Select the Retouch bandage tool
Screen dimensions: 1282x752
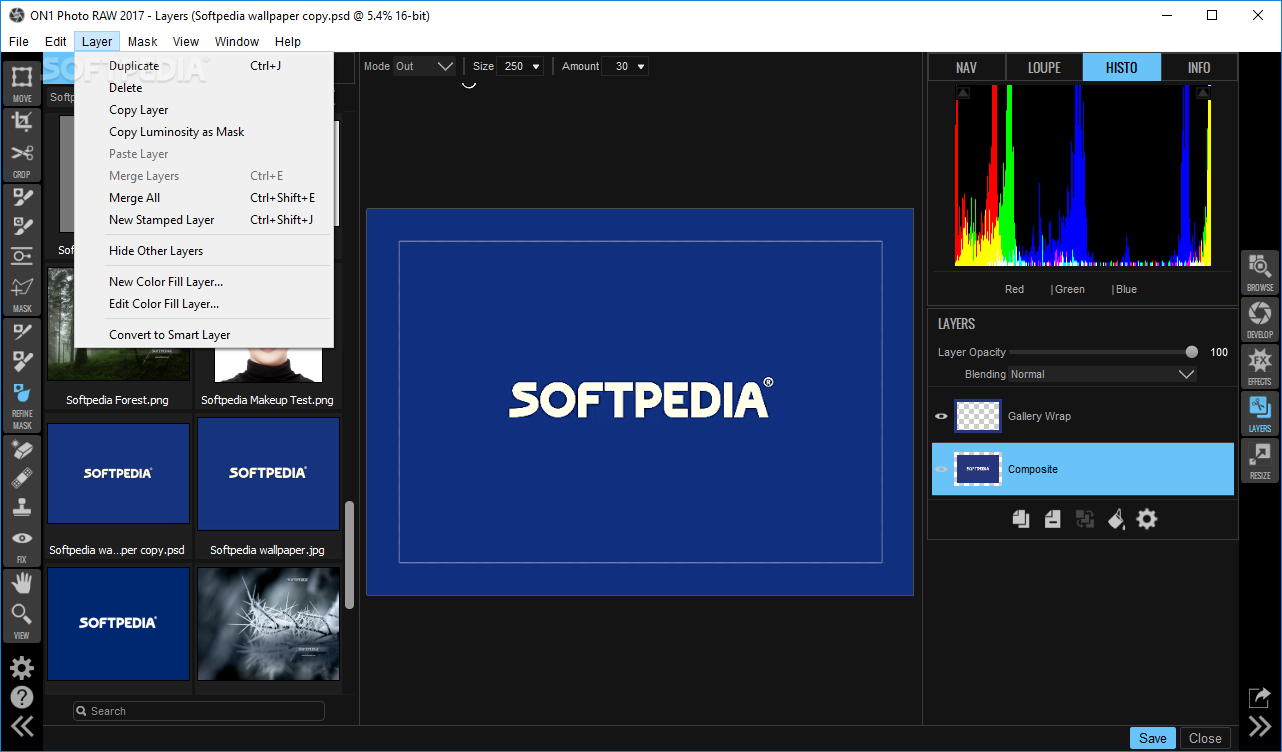(x=22, y=478)
